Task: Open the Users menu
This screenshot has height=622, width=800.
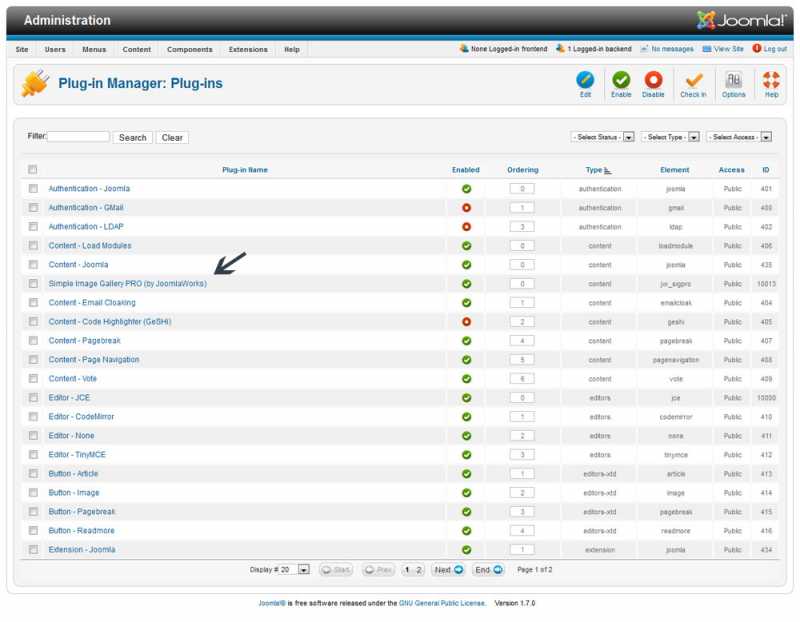Action: (55, 49)
